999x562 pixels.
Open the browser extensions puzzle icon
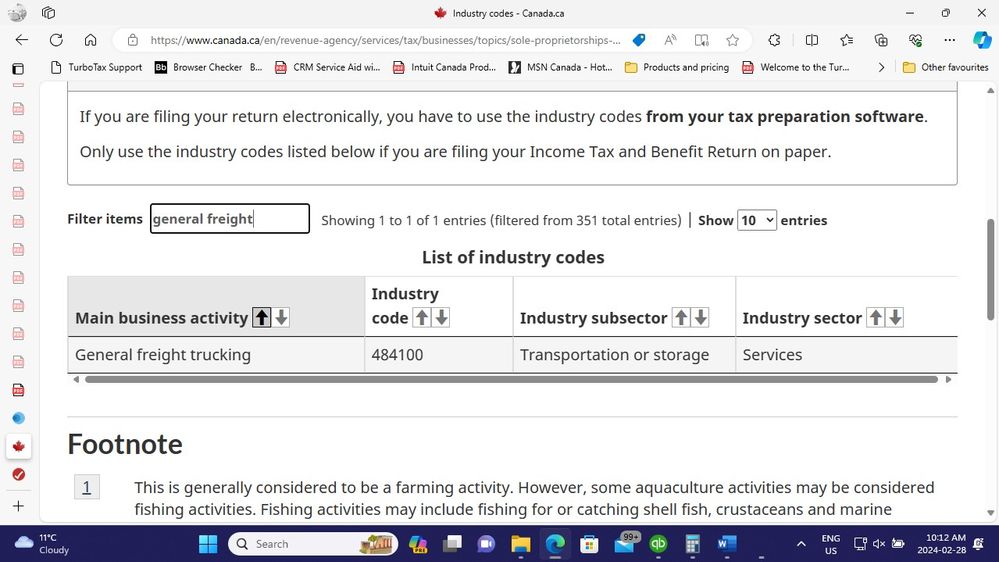[774, 40]
